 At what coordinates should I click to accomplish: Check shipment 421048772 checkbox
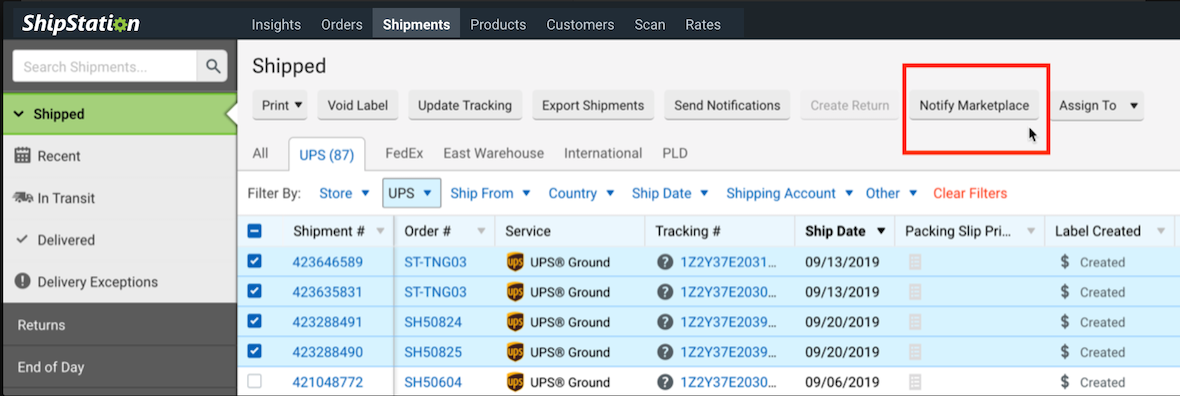point(254,382)
